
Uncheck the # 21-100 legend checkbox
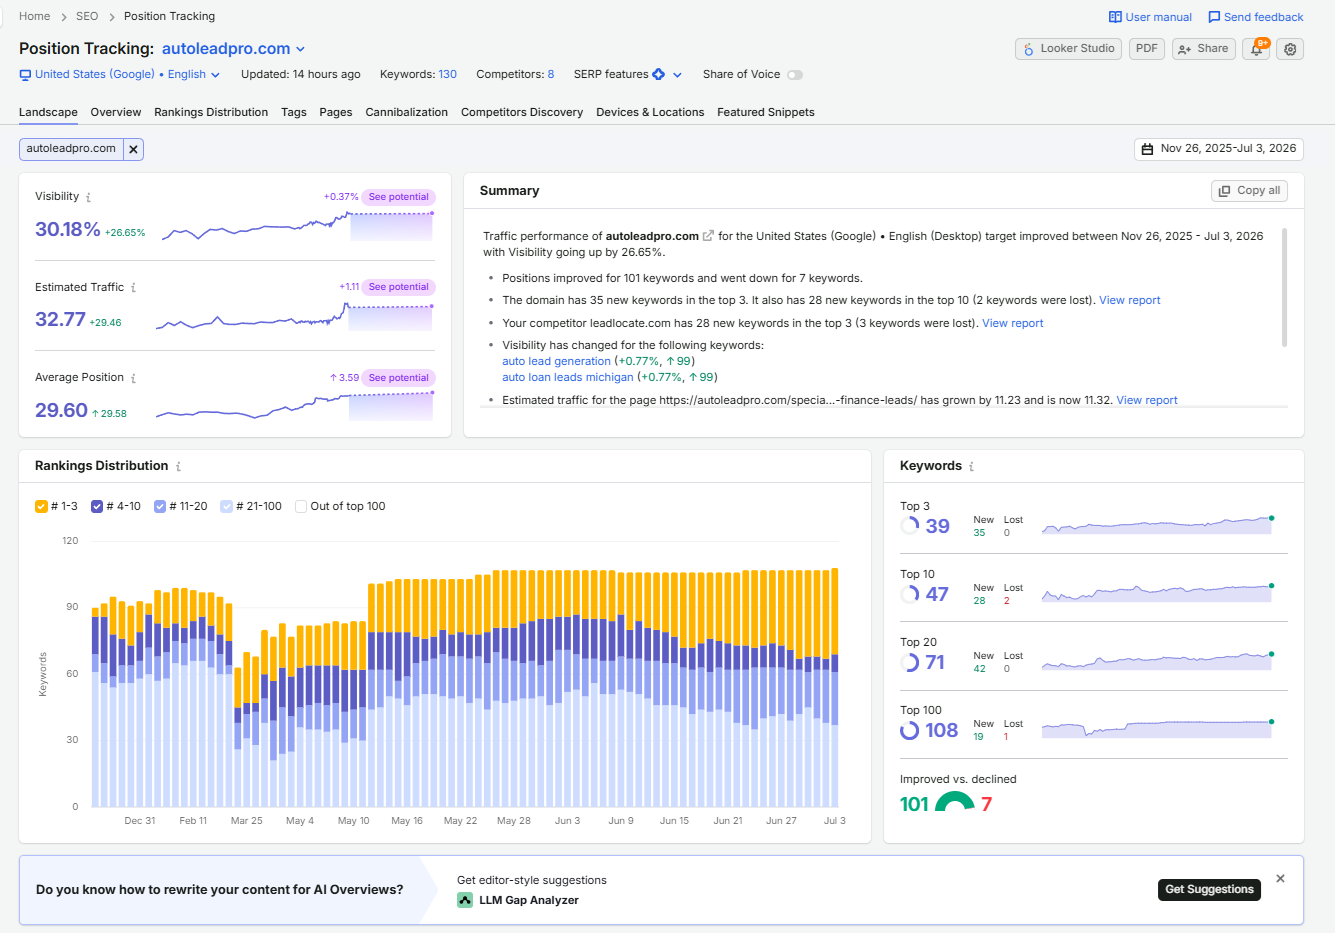(227, 506)
